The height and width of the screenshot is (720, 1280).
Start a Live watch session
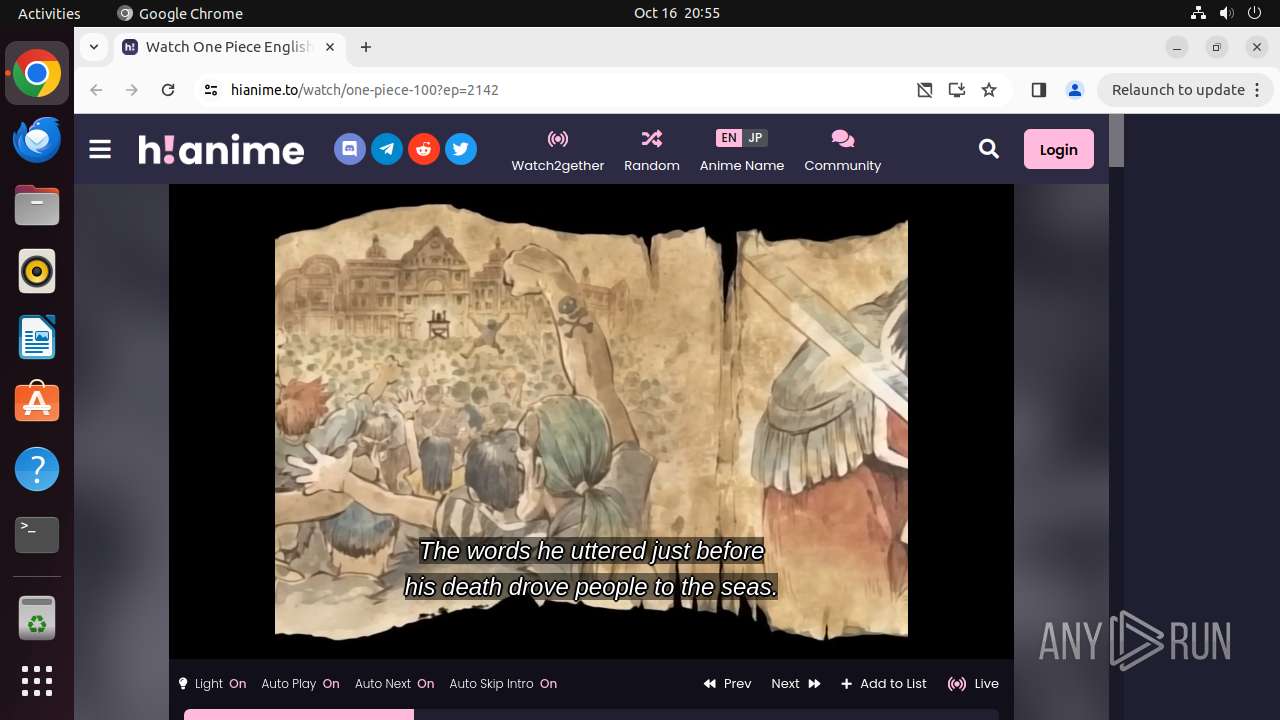tap(973, 684)
